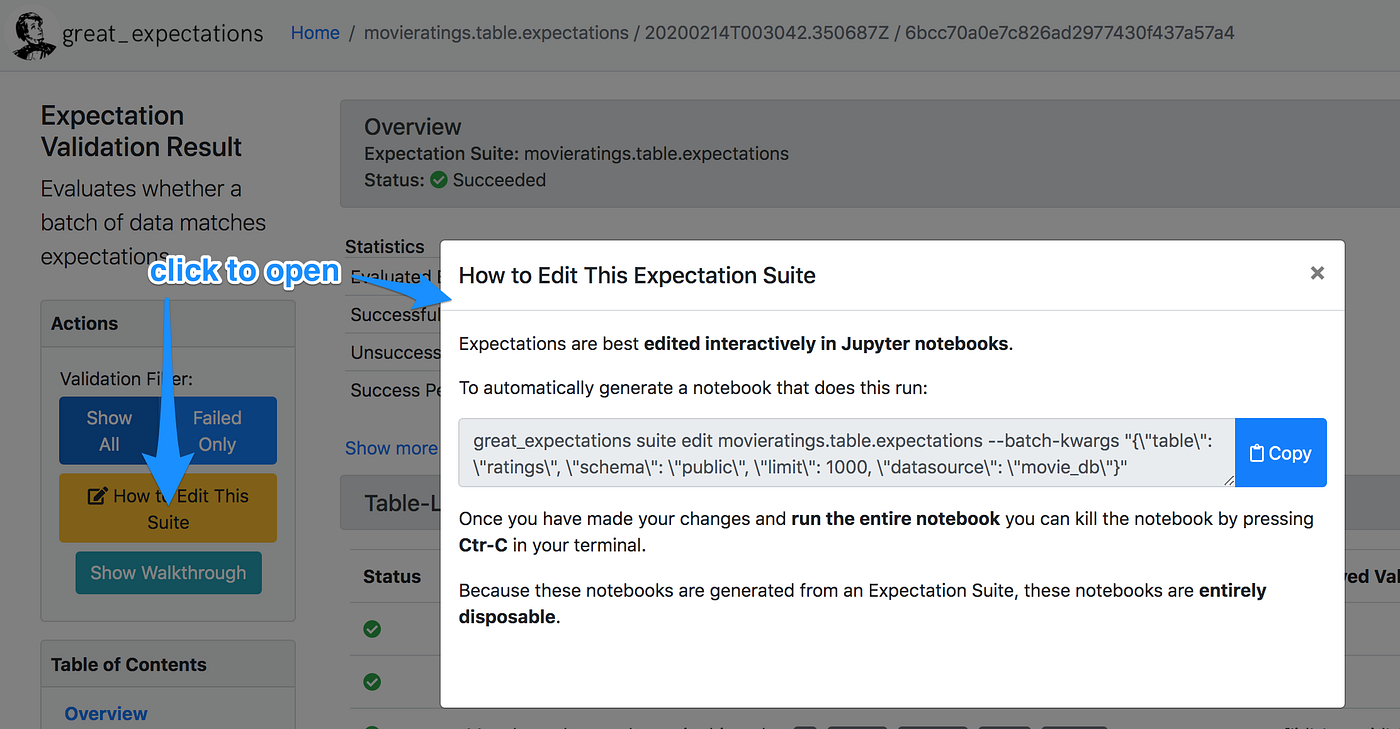This screenshot has height=729, width=1400.
Task: Enable the Show All validation filter
Action: pos(110,430)
